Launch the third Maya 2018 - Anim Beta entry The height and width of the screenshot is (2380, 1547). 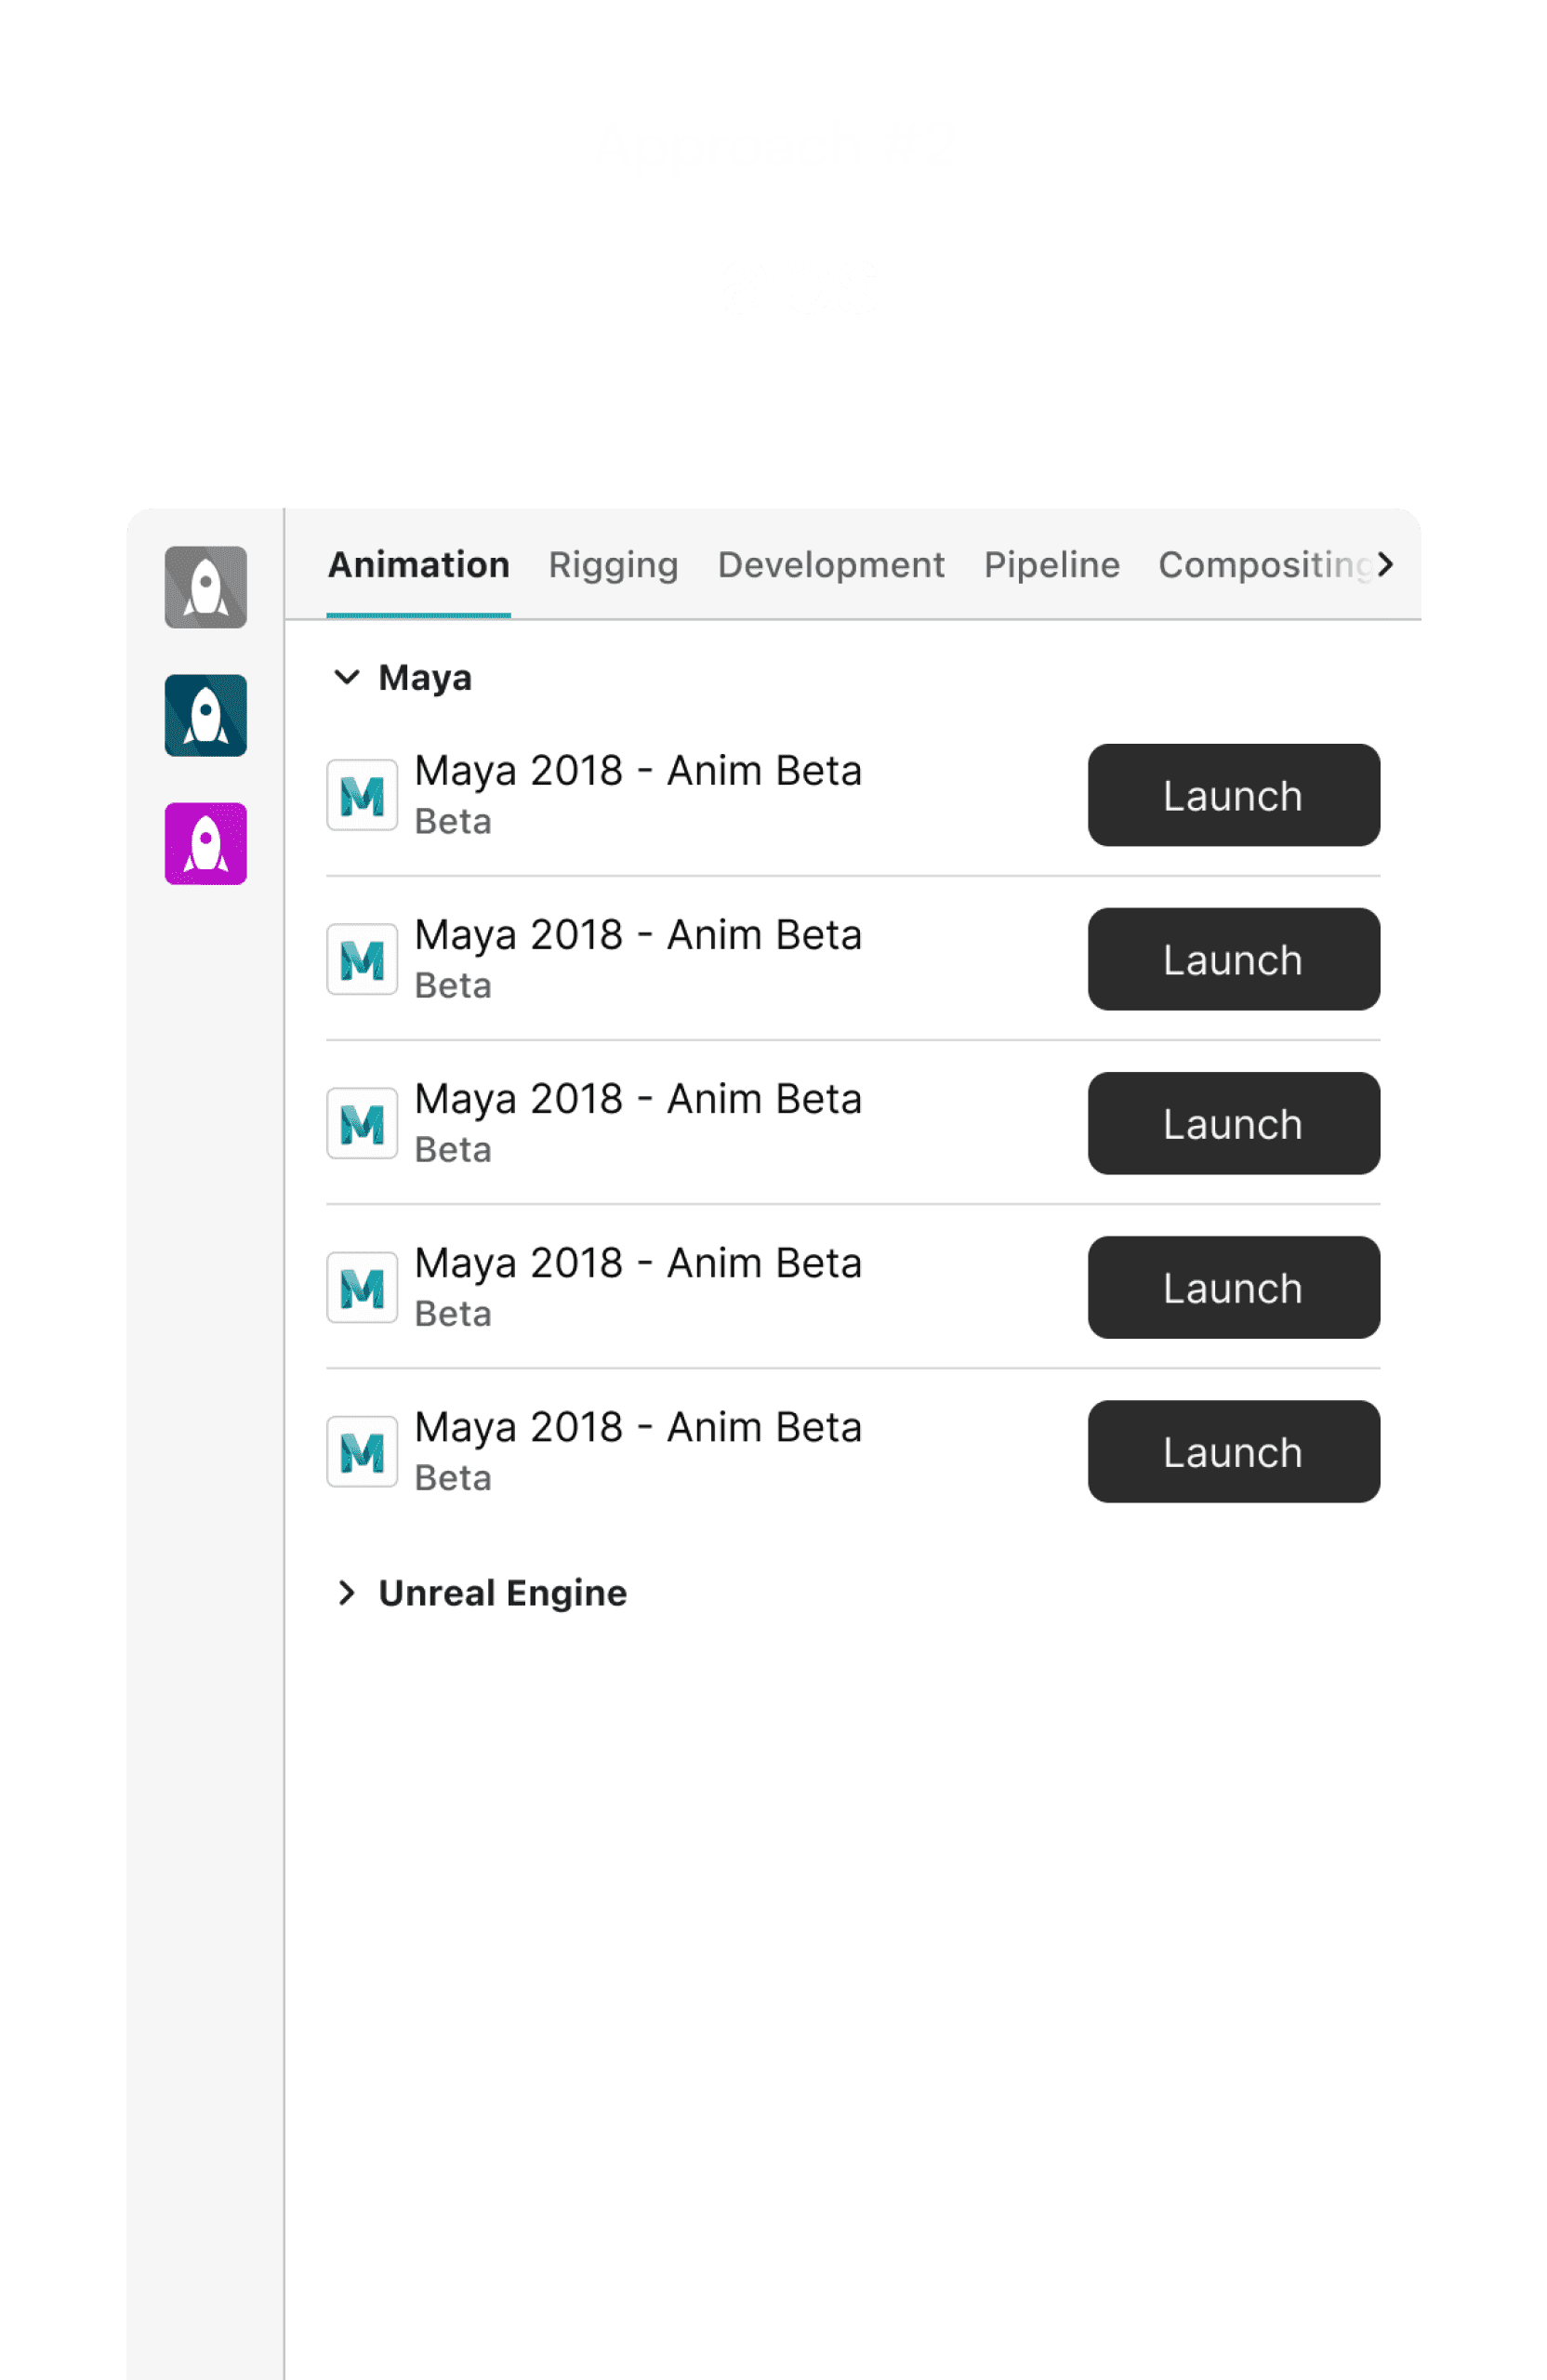[1234, 1123]
